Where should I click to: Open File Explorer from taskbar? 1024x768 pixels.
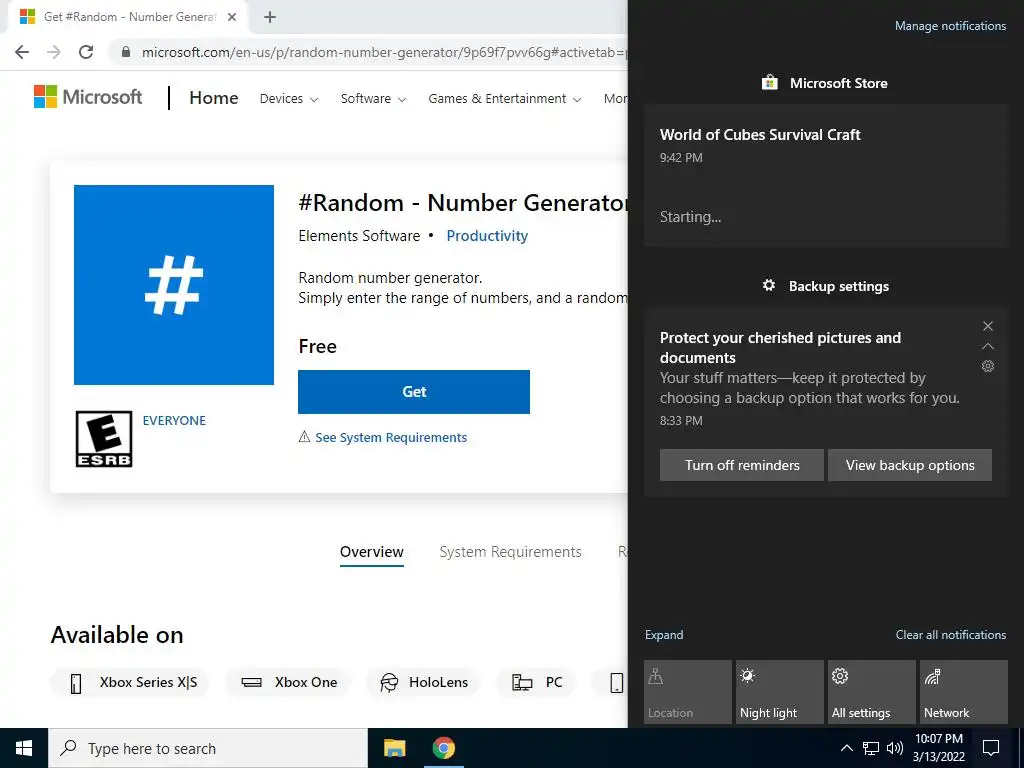pos(394,748)
